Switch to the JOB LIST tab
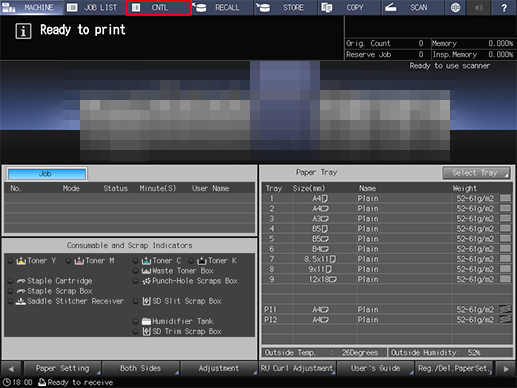Viewport: 517px width, 388px height. click(x=95, y=7)
